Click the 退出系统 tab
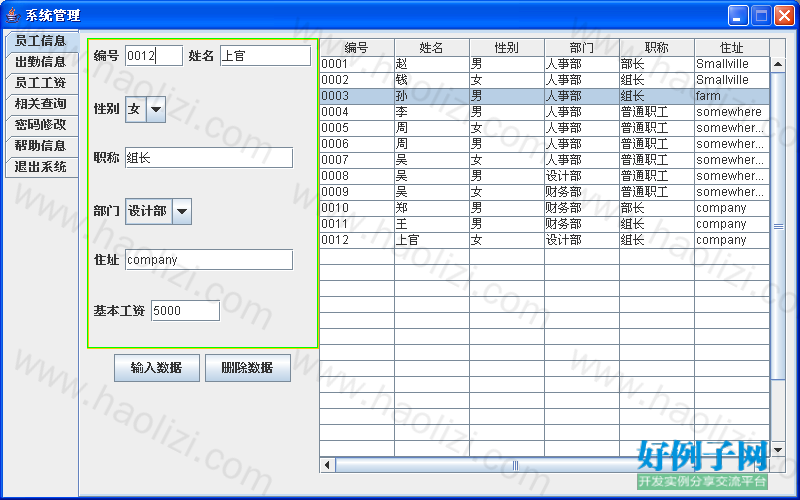This screenshot has height=500, width=800. [x=41, y=167]
